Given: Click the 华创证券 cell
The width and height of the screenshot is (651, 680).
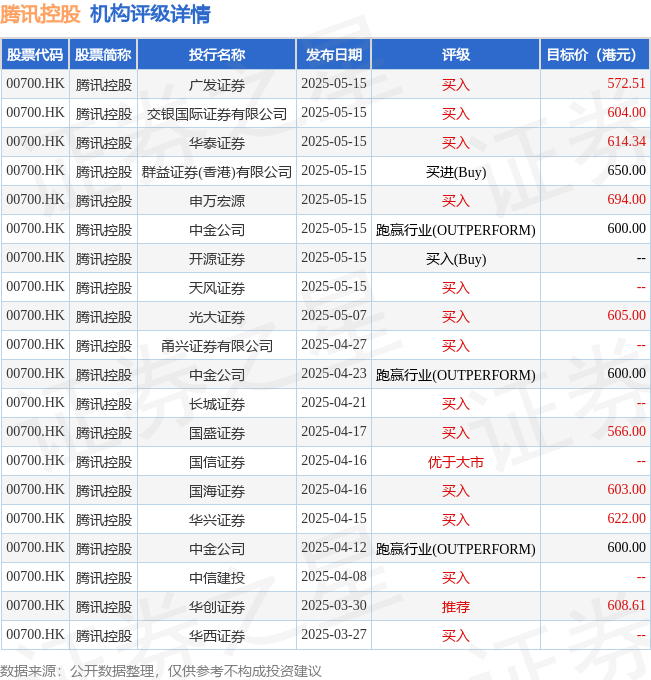Looking at the screenshot, I should (217, 607).
